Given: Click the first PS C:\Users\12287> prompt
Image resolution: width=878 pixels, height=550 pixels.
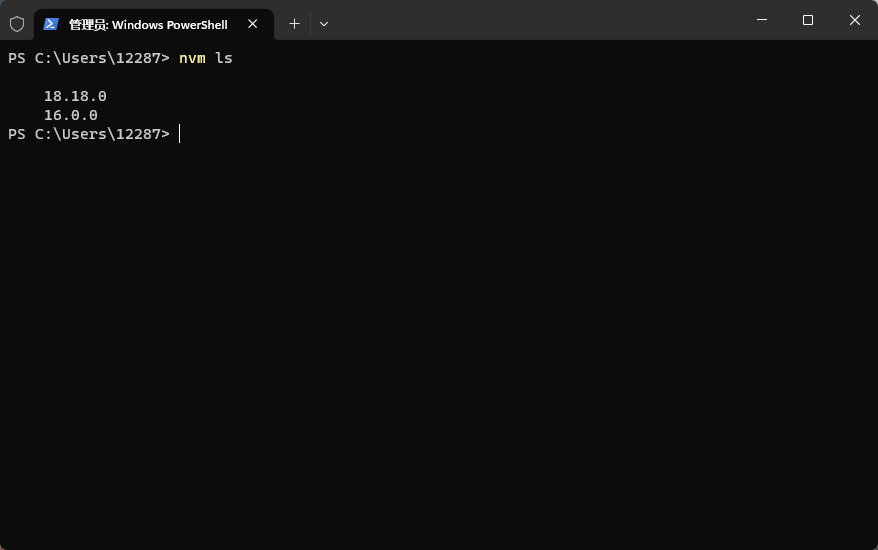Looking at the screenshot, I should (88, 58).
